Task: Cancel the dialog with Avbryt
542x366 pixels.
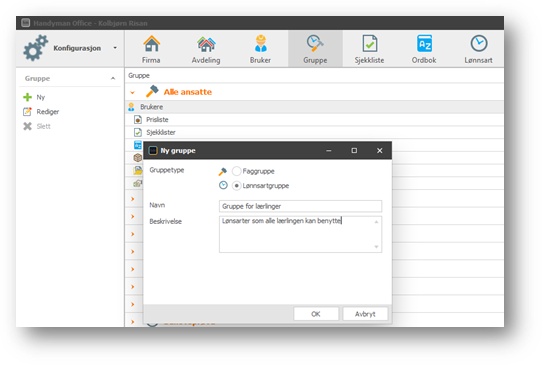Action: (365, 314)
